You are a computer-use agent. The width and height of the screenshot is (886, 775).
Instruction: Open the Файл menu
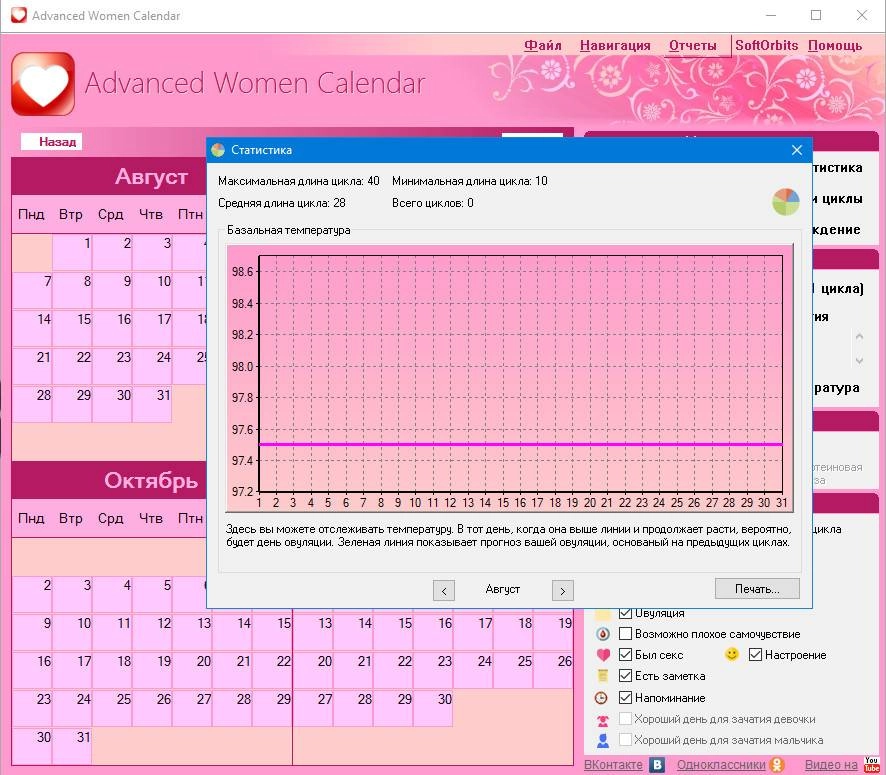coord(542,45)
